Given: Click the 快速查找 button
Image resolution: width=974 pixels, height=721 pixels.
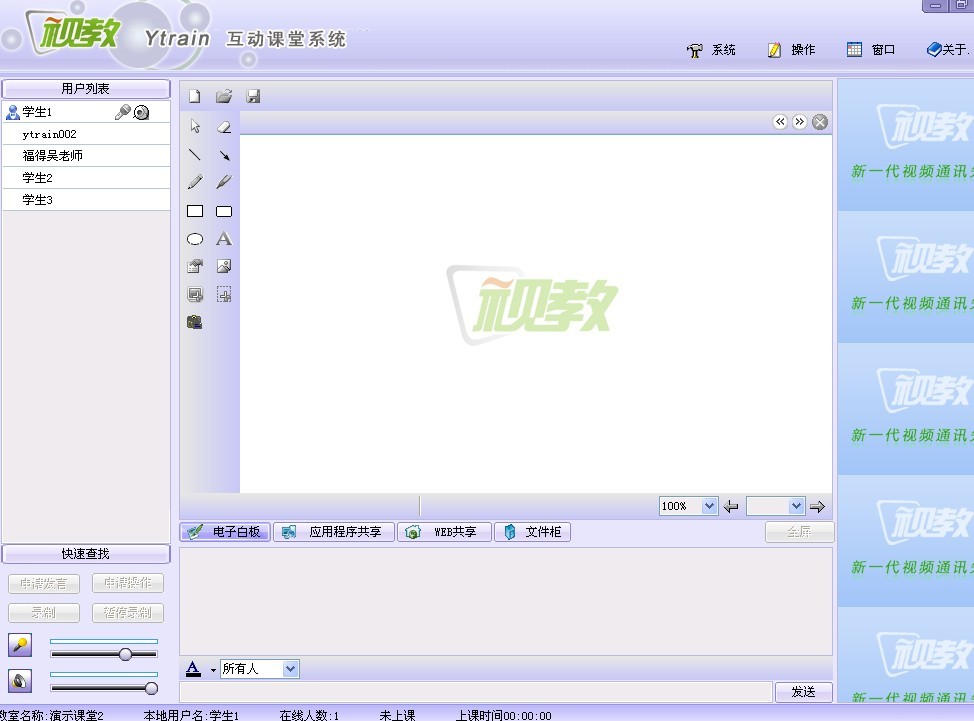Looking at the screenshot, I should click(x=86, y=554).
